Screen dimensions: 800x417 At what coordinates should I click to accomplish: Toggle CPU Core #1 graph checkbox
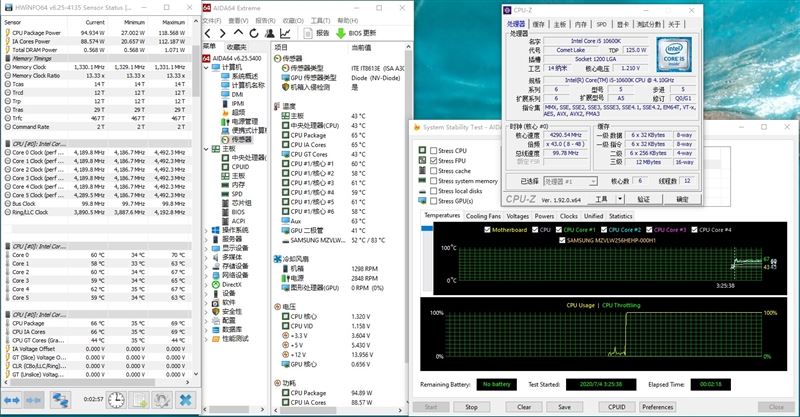click(559, 230)
